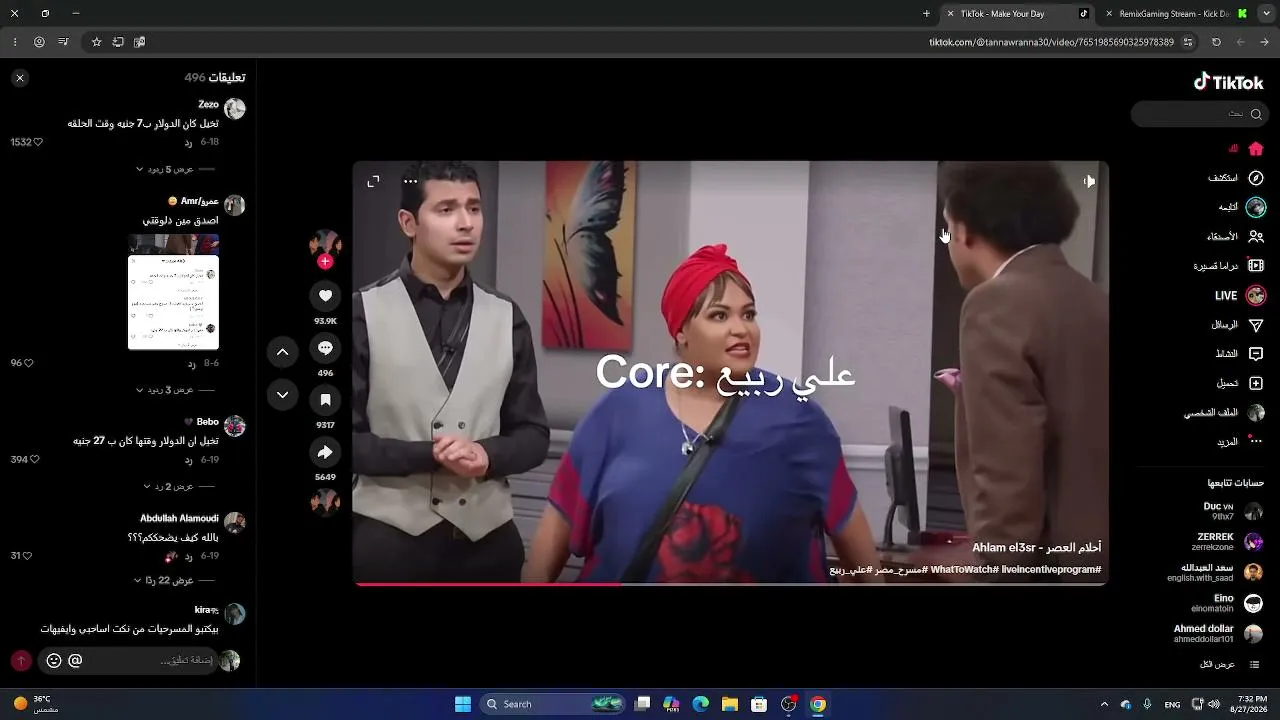Post the comment with the red arrow button
The width and height of the screenshot is (1280, 720).
pyautogui.click(x=21, y=661)
